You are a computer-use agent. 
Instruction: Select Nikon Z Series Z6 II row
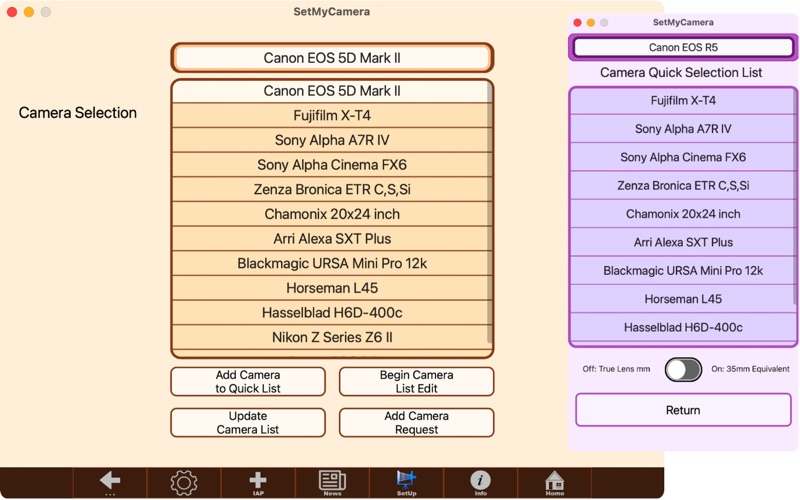331,337
